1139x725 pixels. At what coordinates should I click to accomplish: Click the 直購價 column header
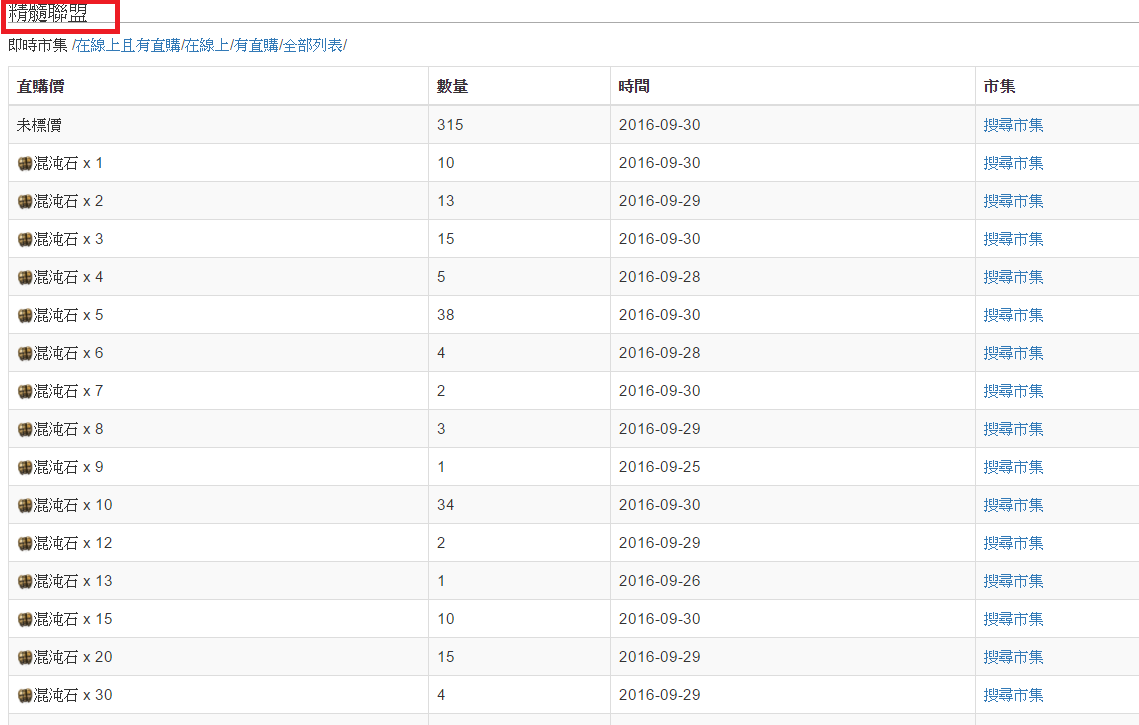[x=41, y=87]
